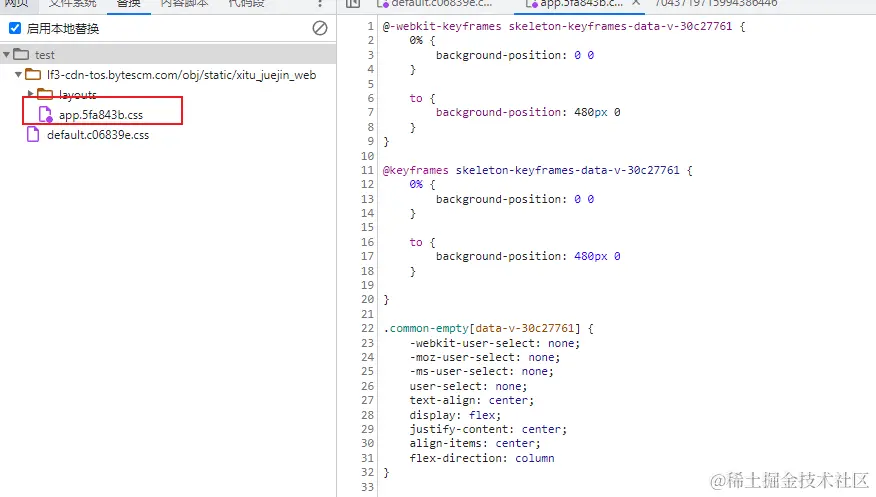Click the flex-direction: column declaration
This screenshot has width=876, height=497.
click(x=482, y=458)
